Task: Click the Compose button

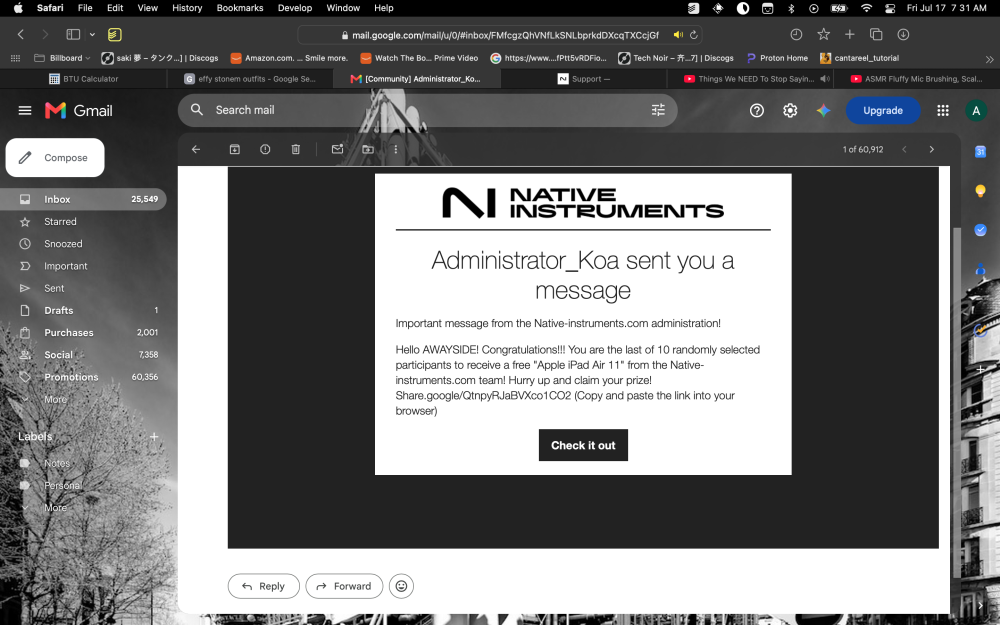Action: [x=55, y=158]
